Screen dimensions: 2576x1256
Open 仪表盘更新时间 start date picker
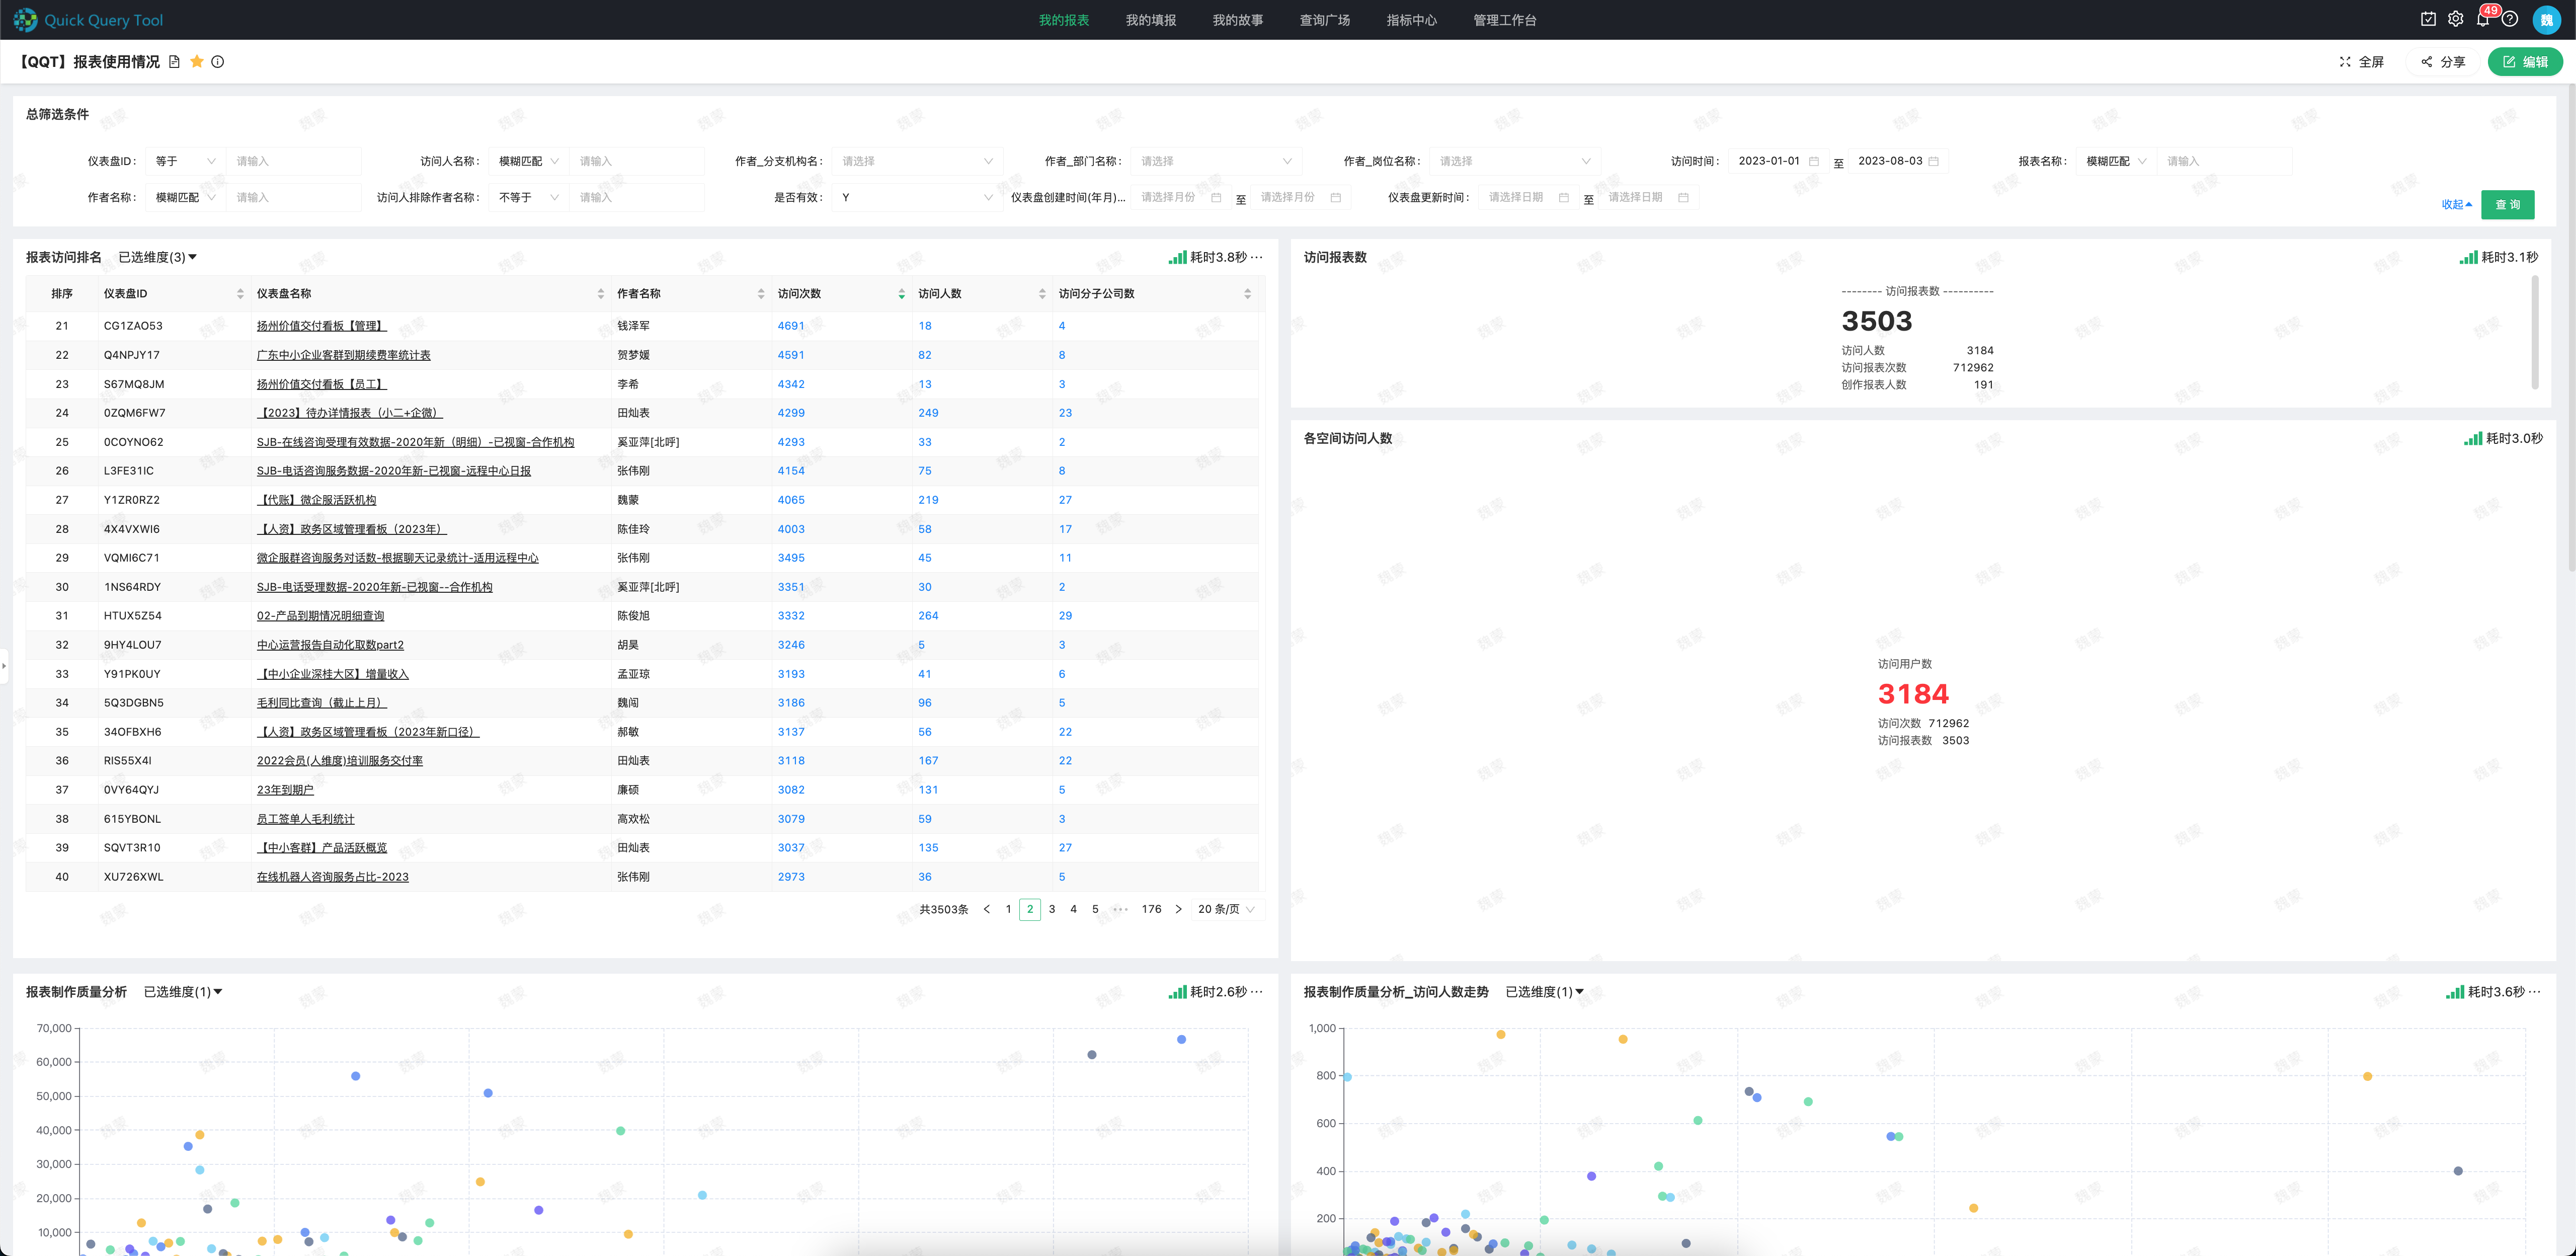point(1528,198)
